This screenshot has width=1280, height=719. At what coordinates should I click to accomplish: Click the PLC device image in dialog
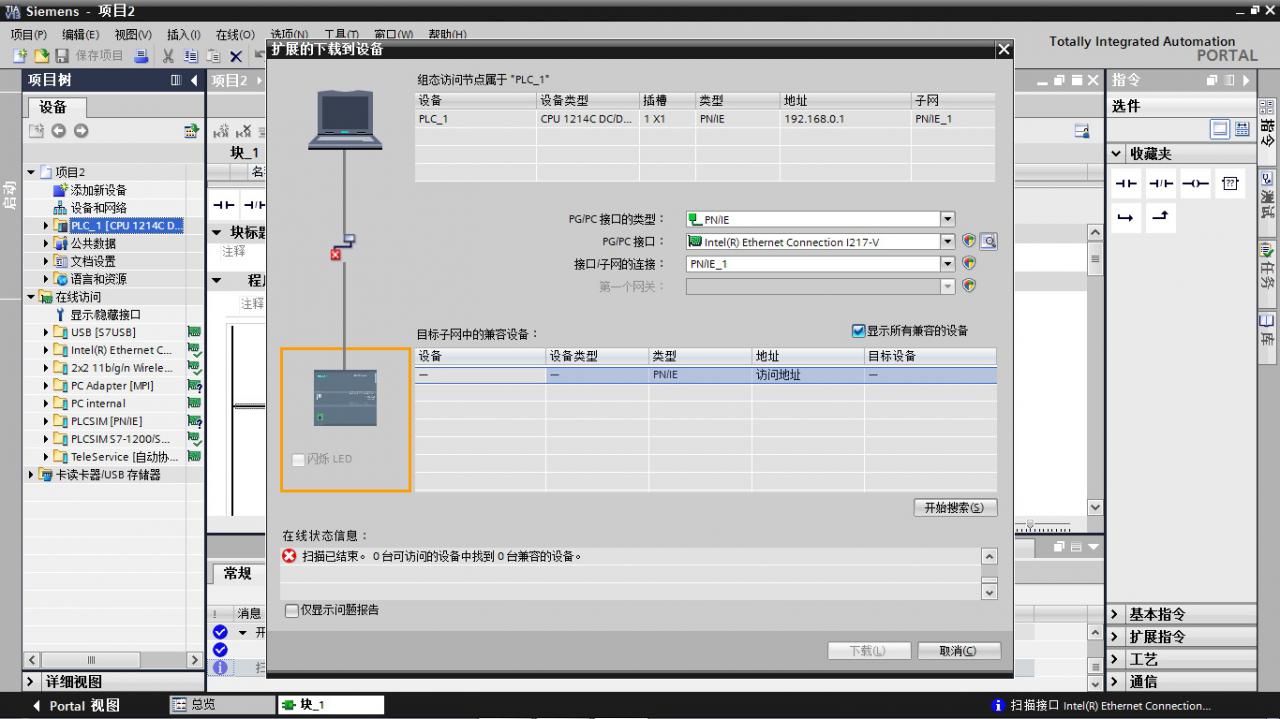(345, 397)
